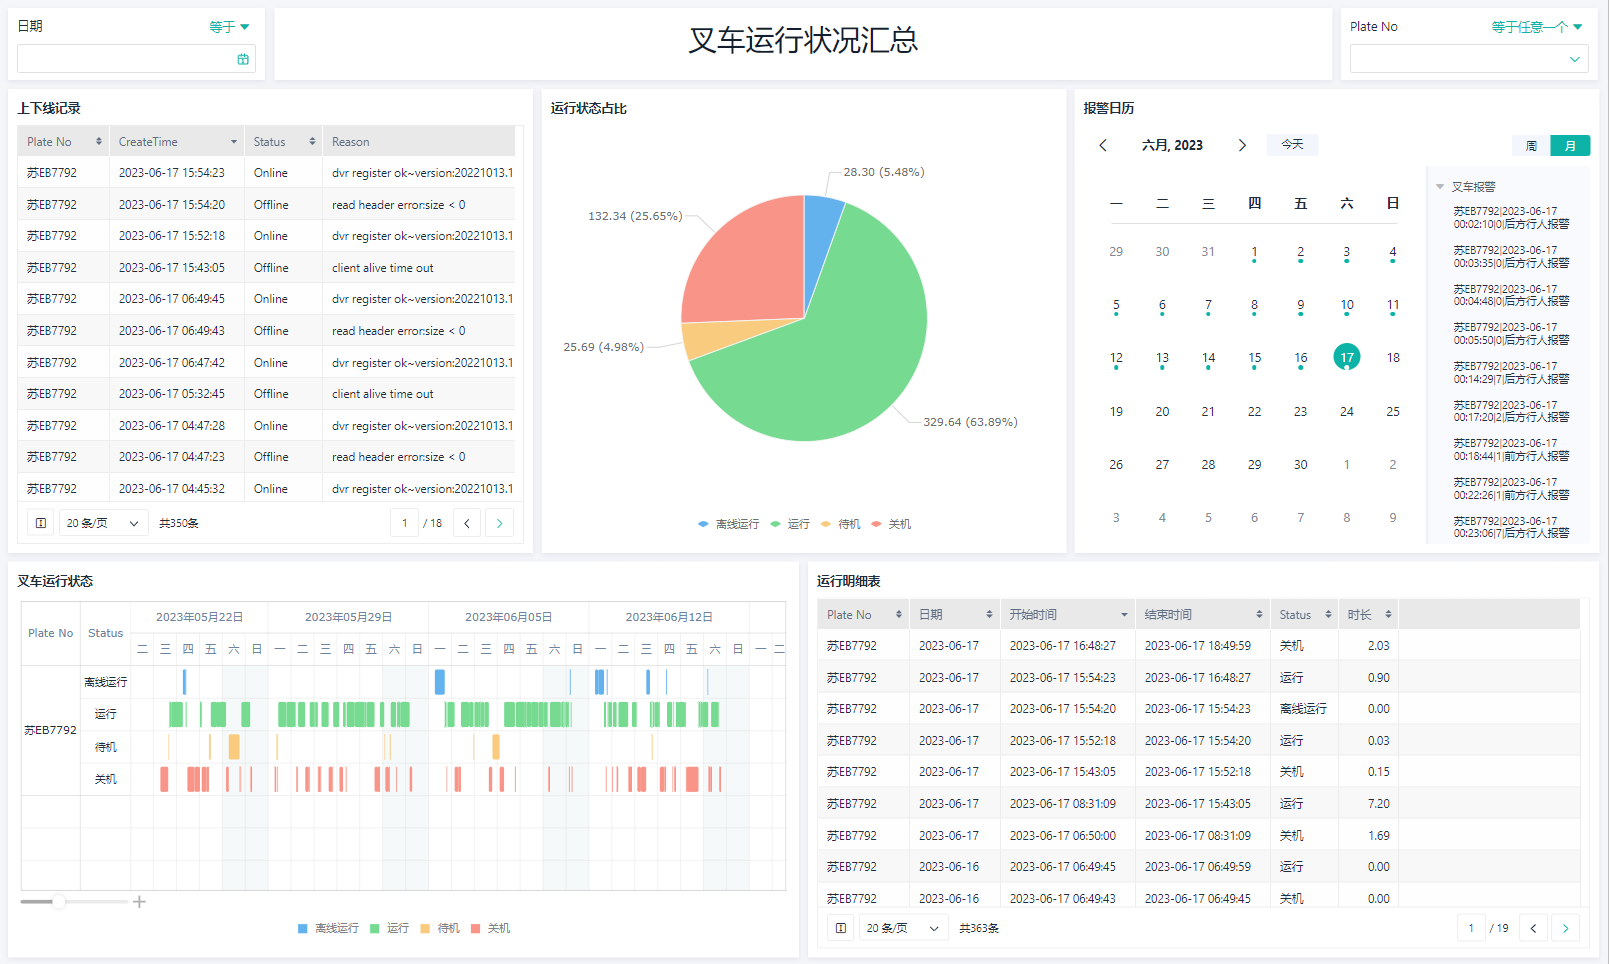Screen dimensions: 1609x964
Task: Toggle the 运行 series in pie chart legend
Action: (790, 524)
